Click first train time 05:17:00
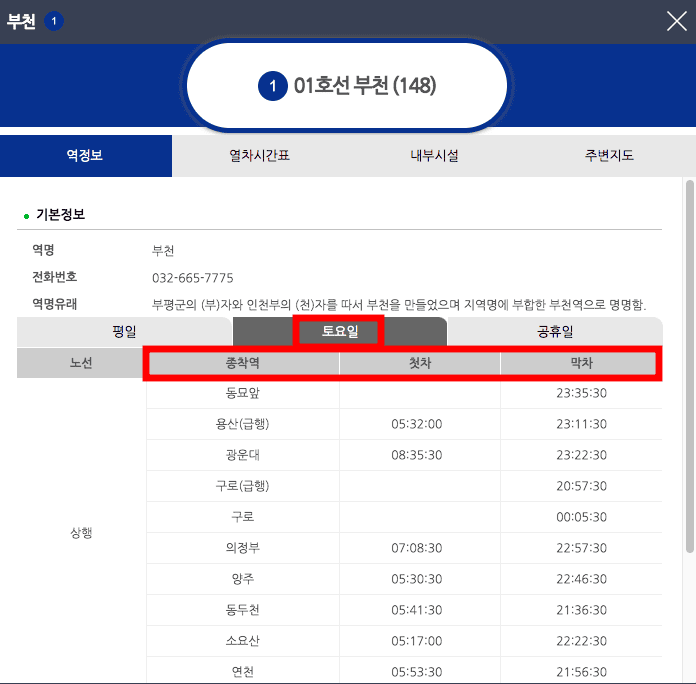The height and width of the screenshot is (684, 696). pos(416,641)
